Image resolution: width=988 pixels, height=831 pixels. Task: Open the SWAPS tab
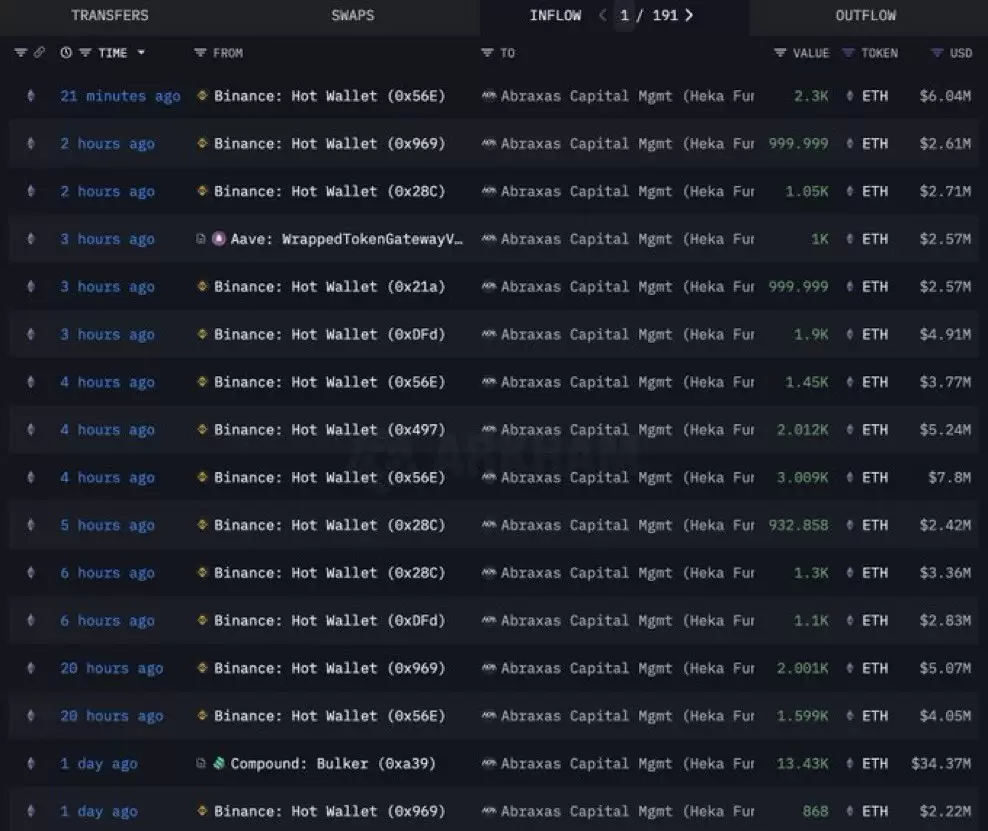[353, 16]
